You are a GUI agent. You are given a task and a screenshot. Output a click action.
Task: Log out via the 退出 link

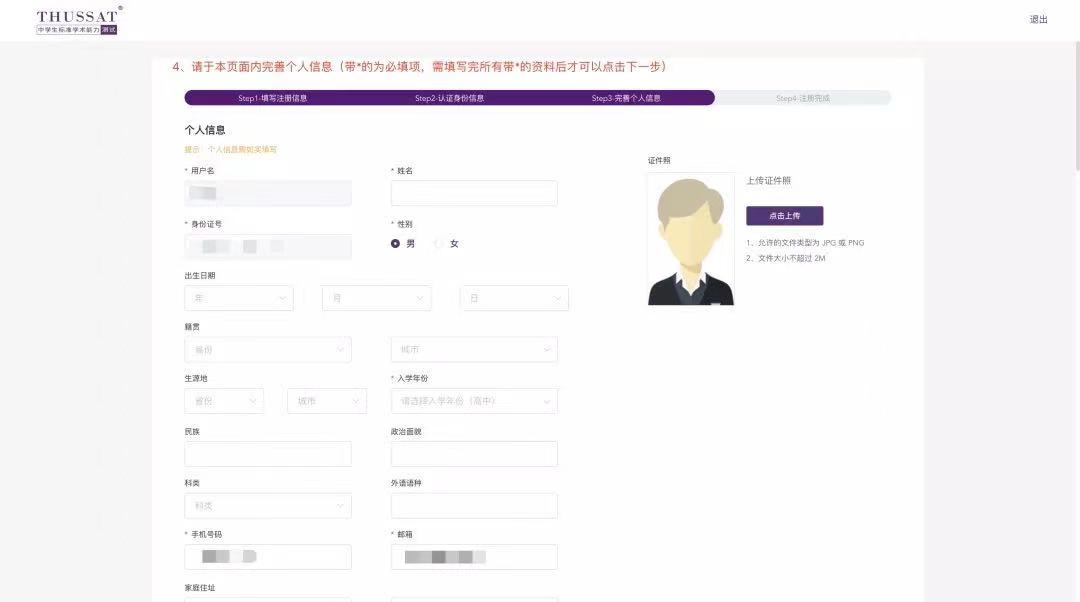click(x=1039, y=19)
